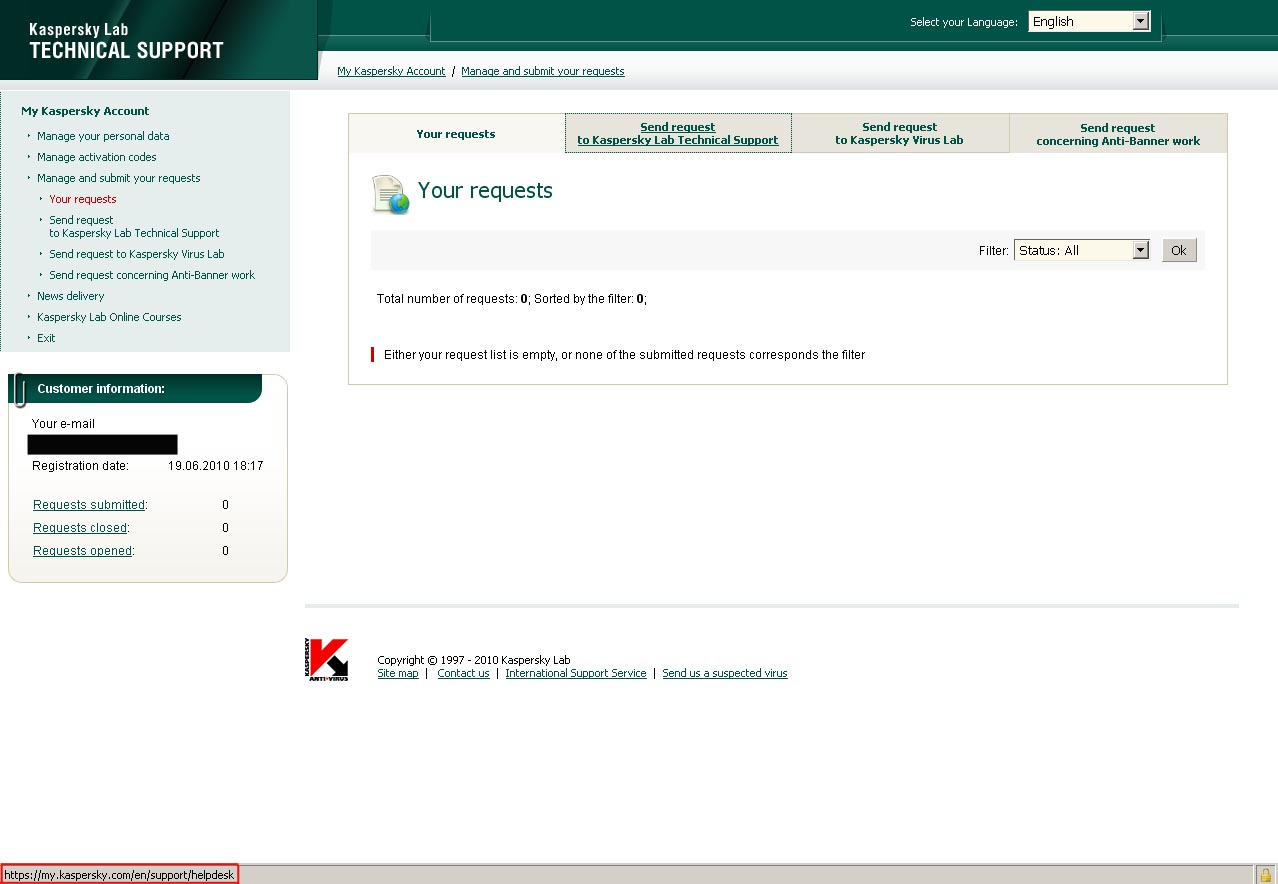Open sidebar Send request to Kaspersky Lab Technical Support
This screenshot has height=884, width=1278.
pos(134,227)
